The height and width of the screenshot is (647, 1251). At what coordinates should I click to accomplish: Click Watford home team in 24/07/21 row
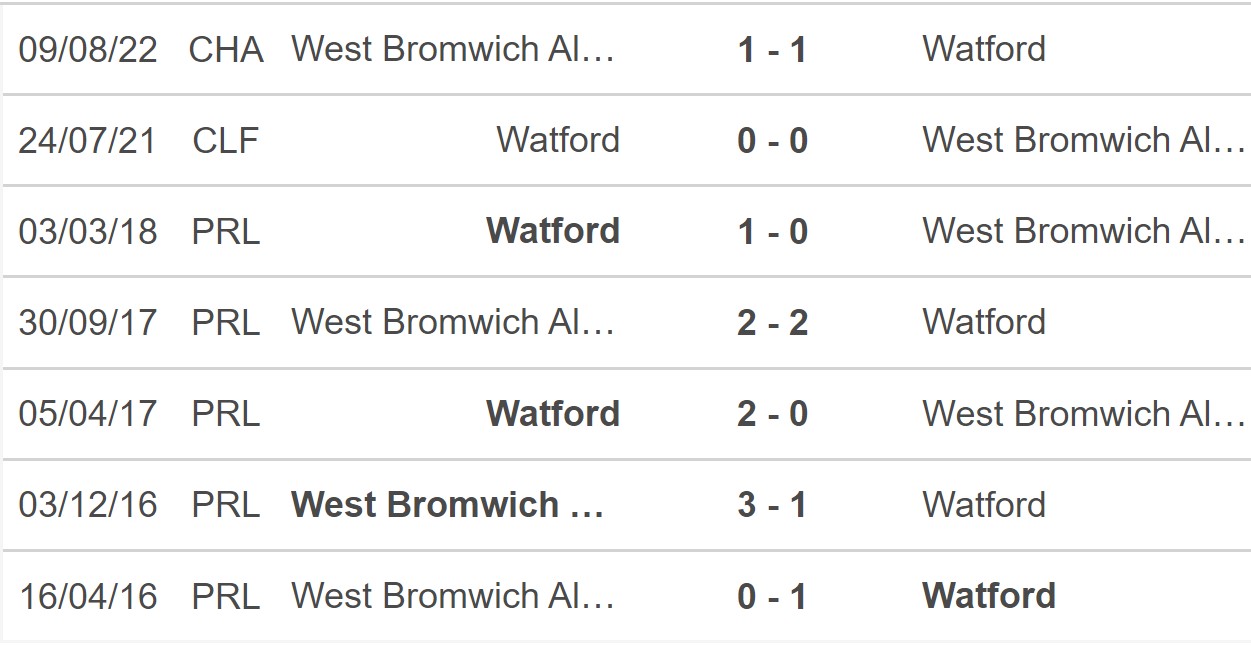pyautogui.click(x=558, y=140)
